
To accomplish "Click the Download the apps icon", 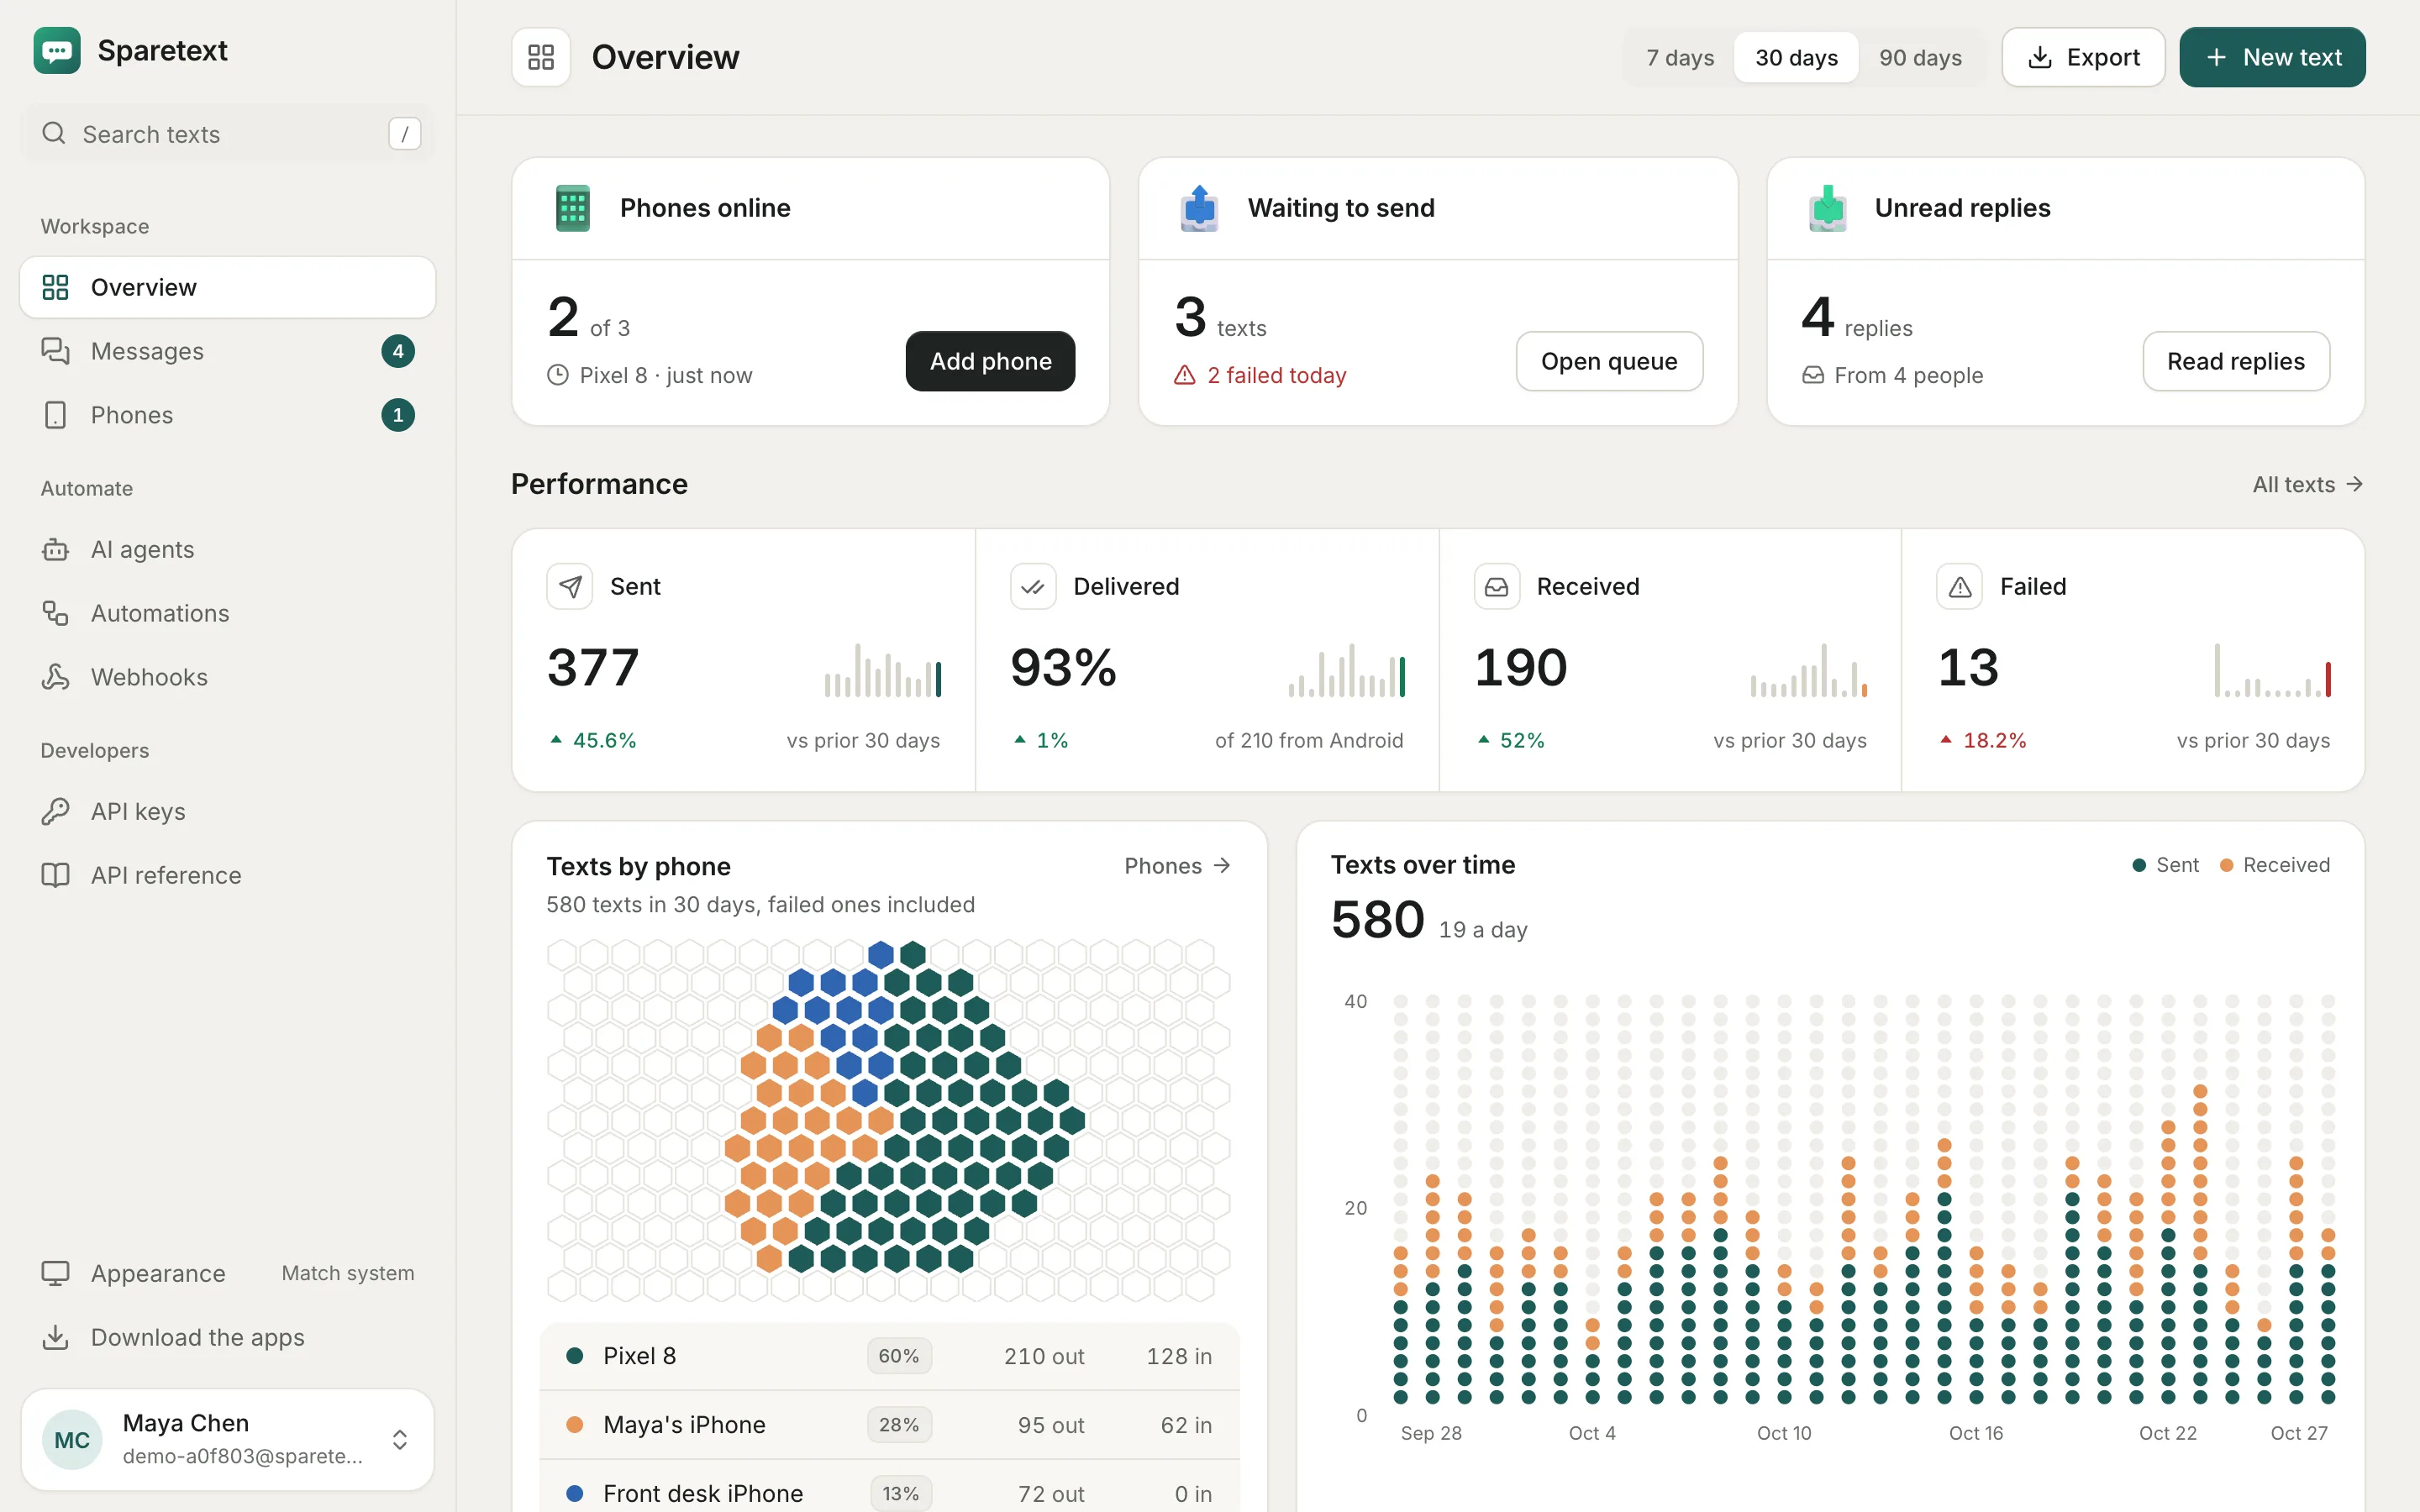I will click(55, 1337).
